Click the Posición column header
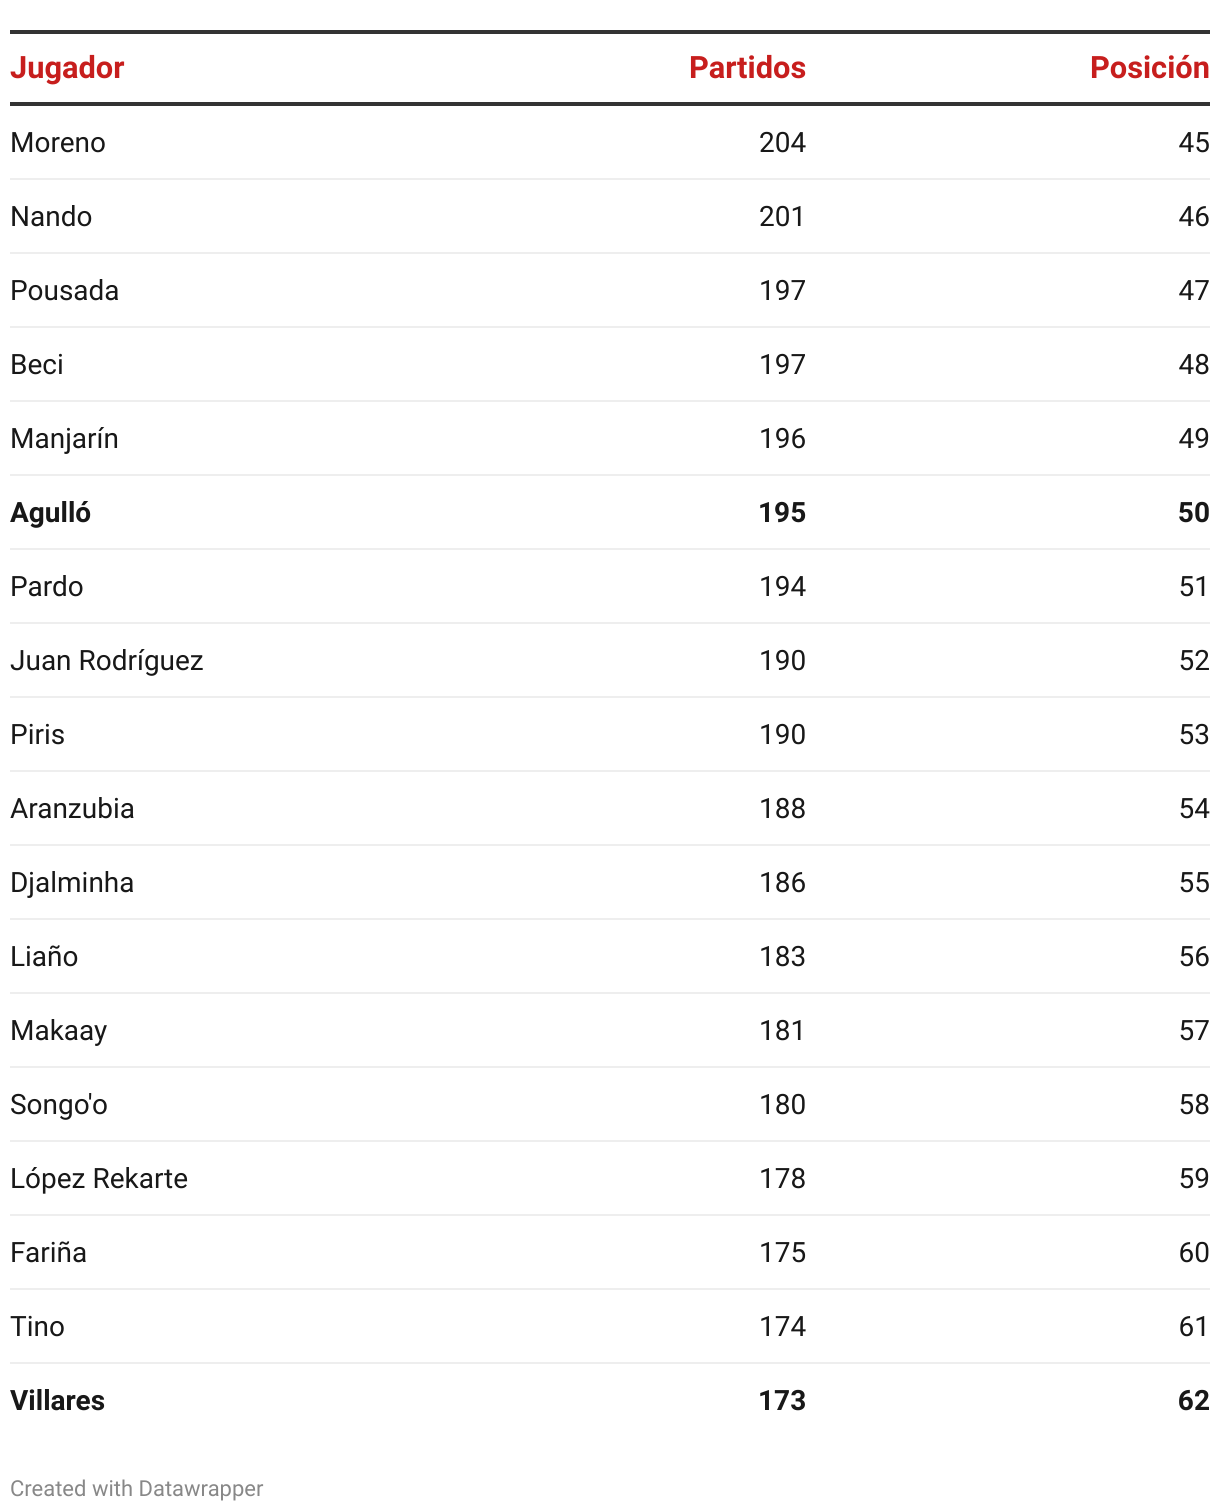The width and height of the screenshot is (1220, 1512). (1149, 68)
